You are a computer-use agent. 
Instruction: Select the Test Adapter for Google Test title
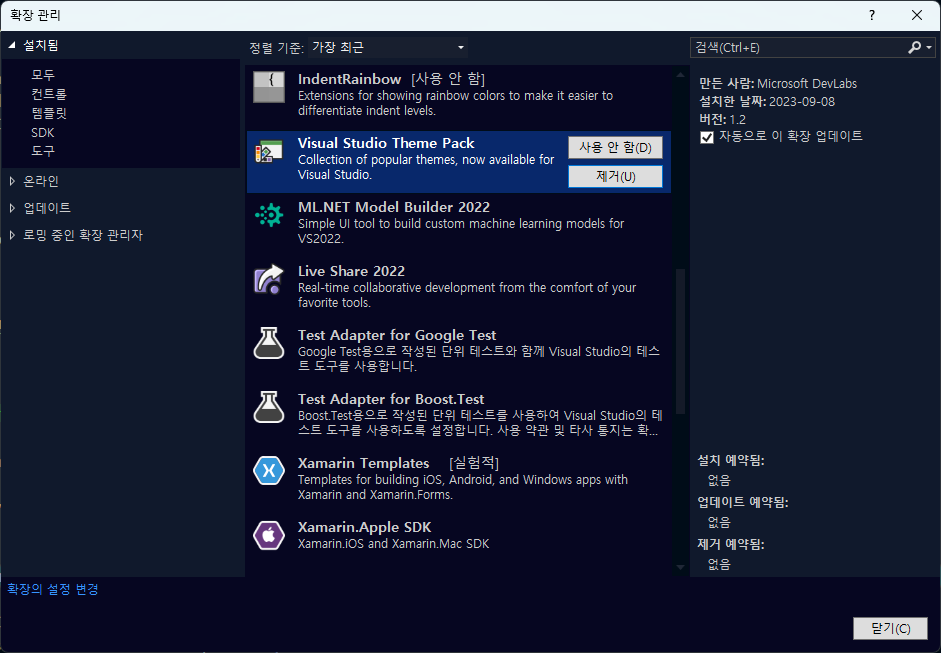(x=397, y=335)
